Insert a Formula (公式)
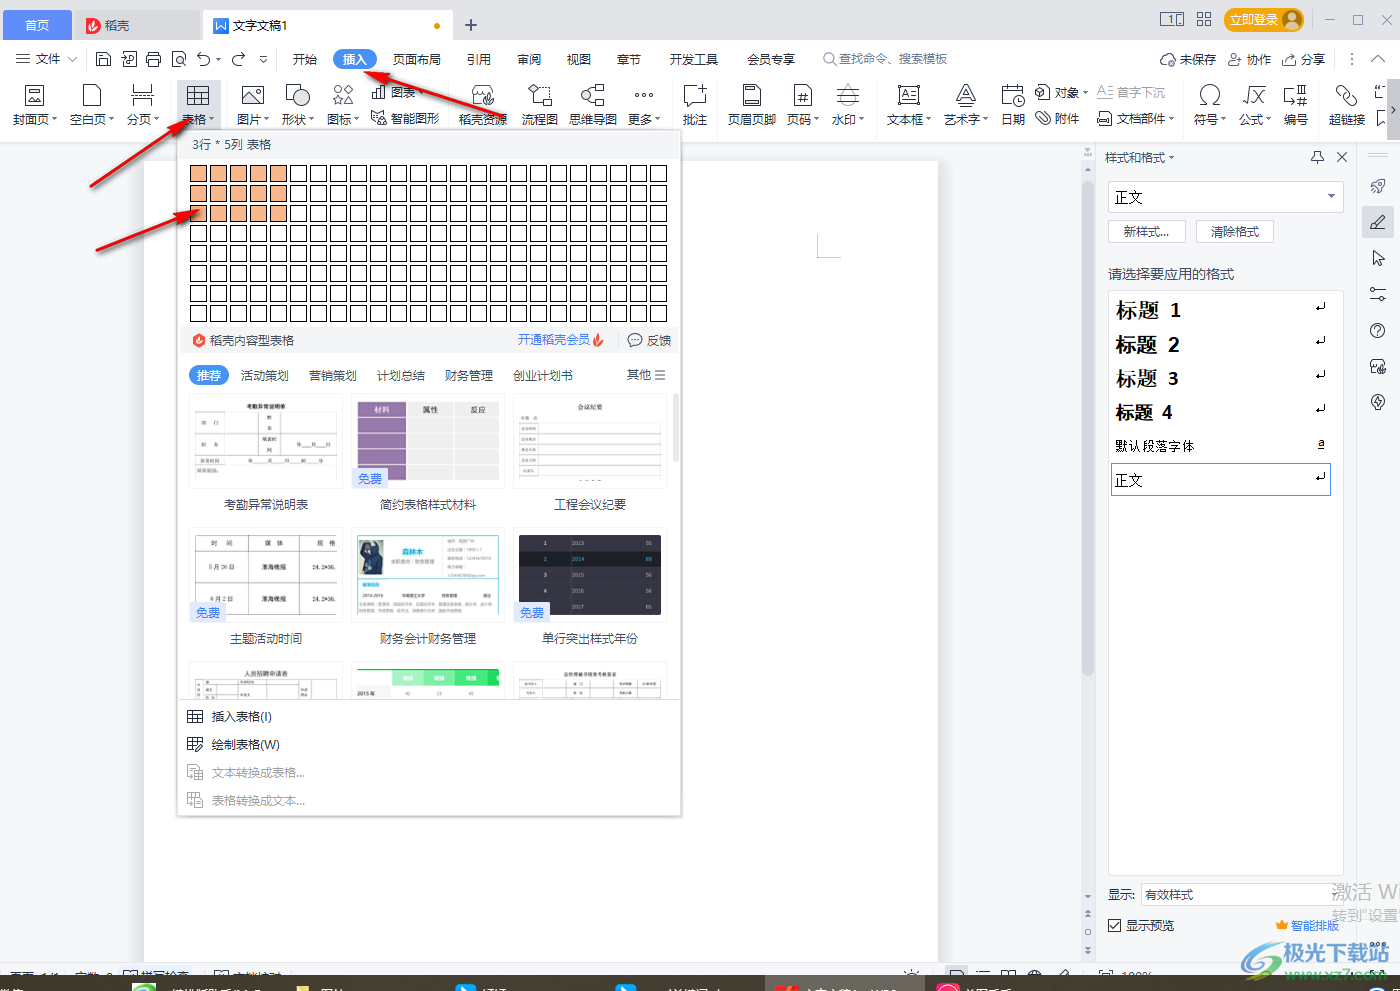 pos(1255,105)
